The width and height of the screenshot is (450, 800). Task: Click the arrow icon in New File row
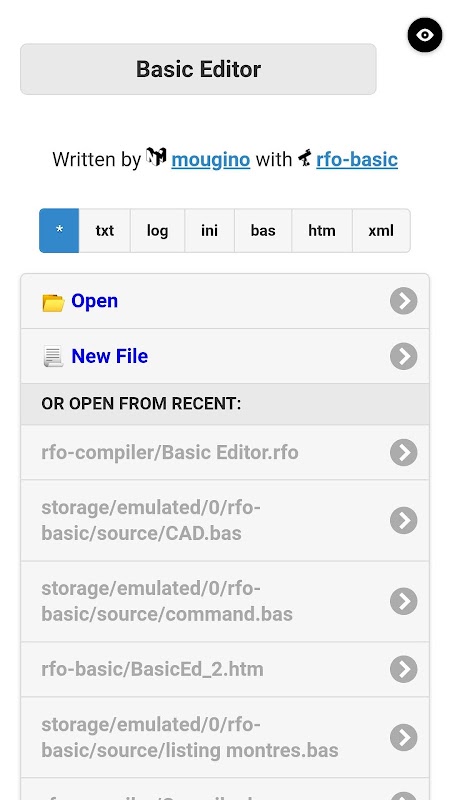(x=404, y=356)
